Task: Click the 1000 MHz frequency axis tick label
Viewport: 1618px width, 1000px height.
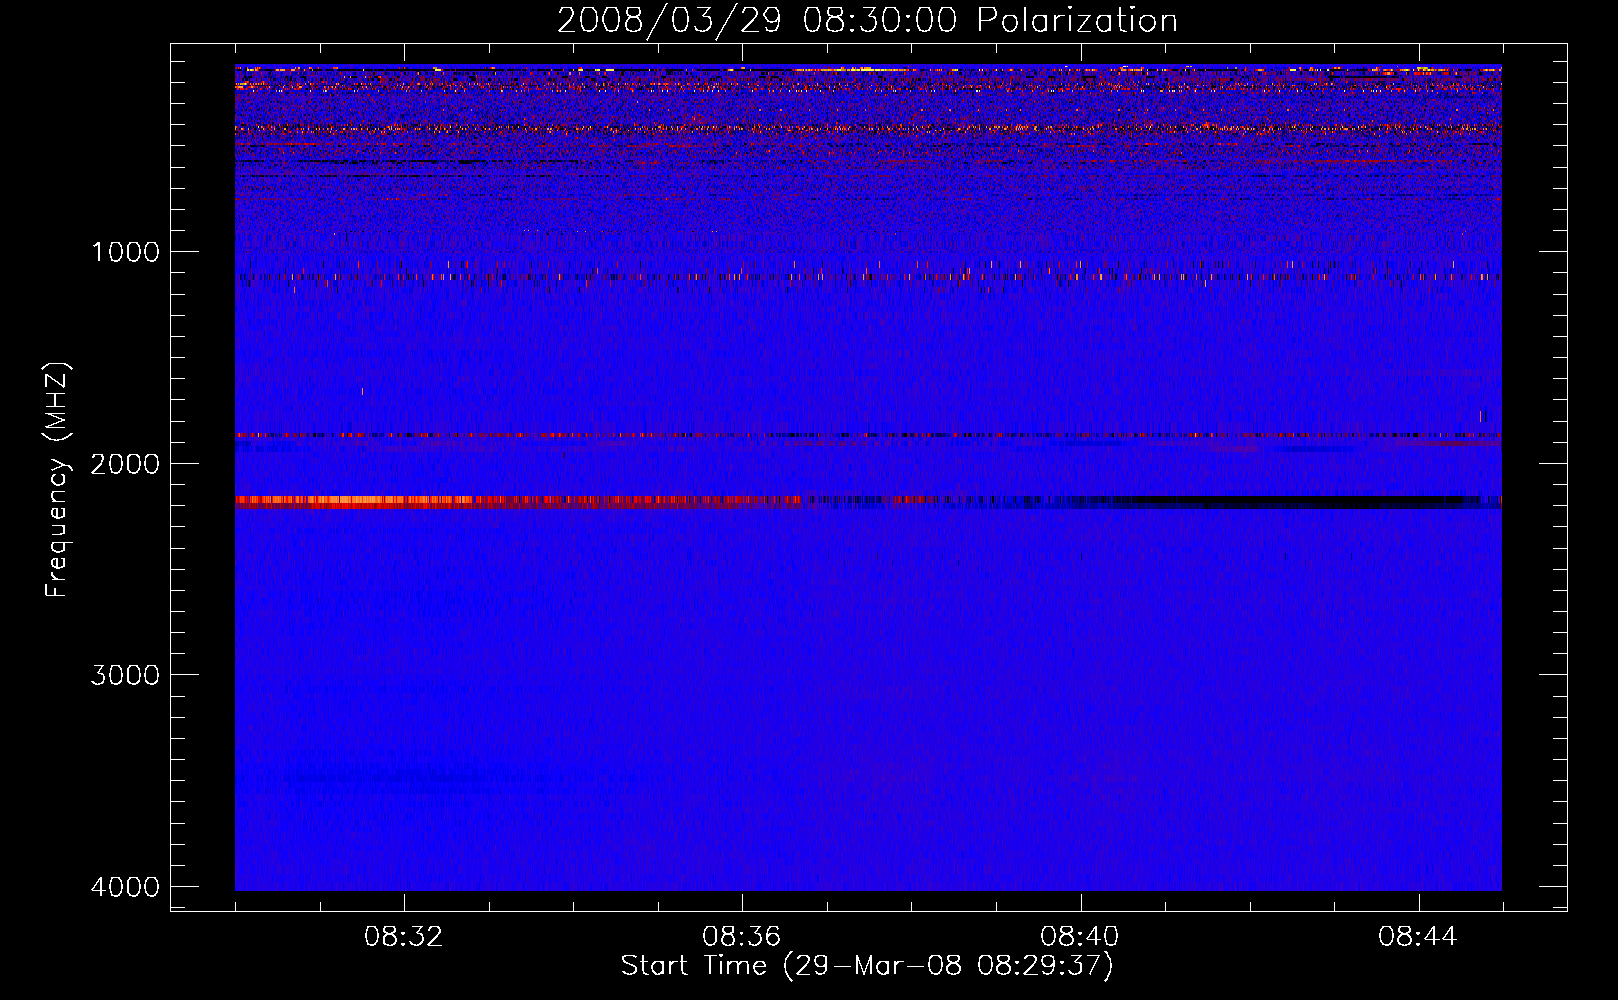Action: click(126, 252)
